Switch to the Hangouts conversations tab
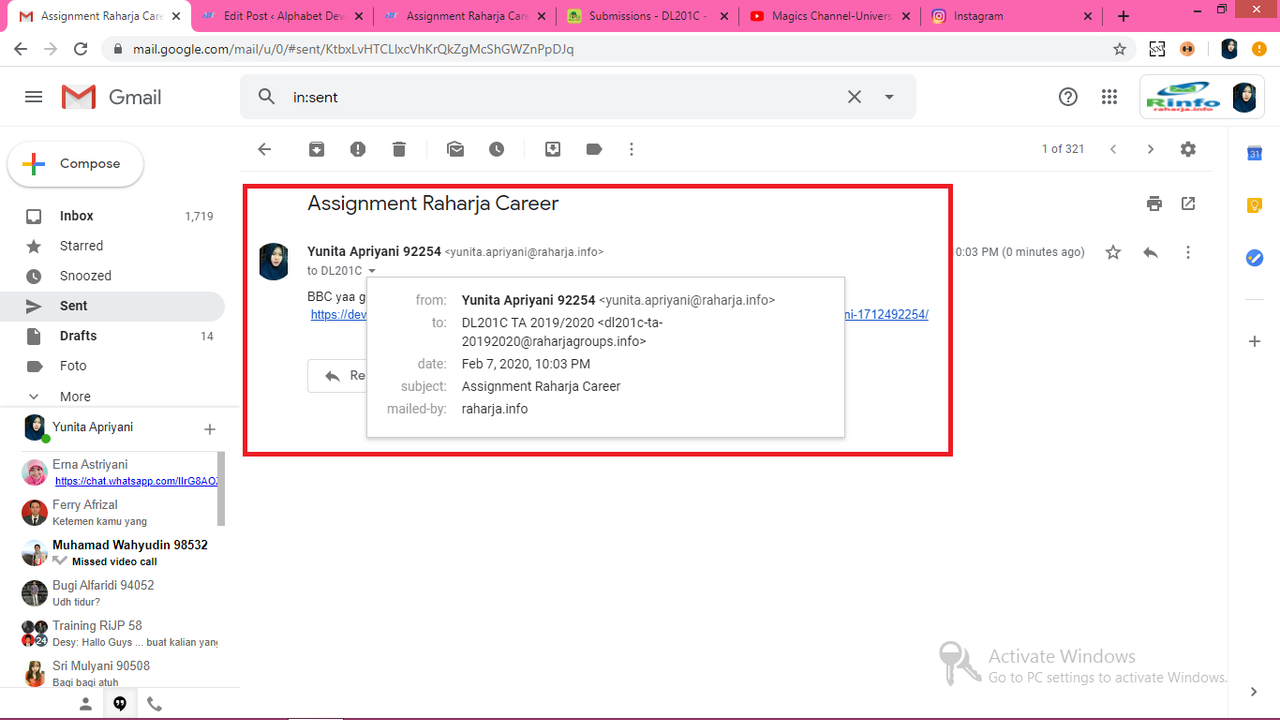Viewport: 1280px width, 720px height. [x=120, y=704]
